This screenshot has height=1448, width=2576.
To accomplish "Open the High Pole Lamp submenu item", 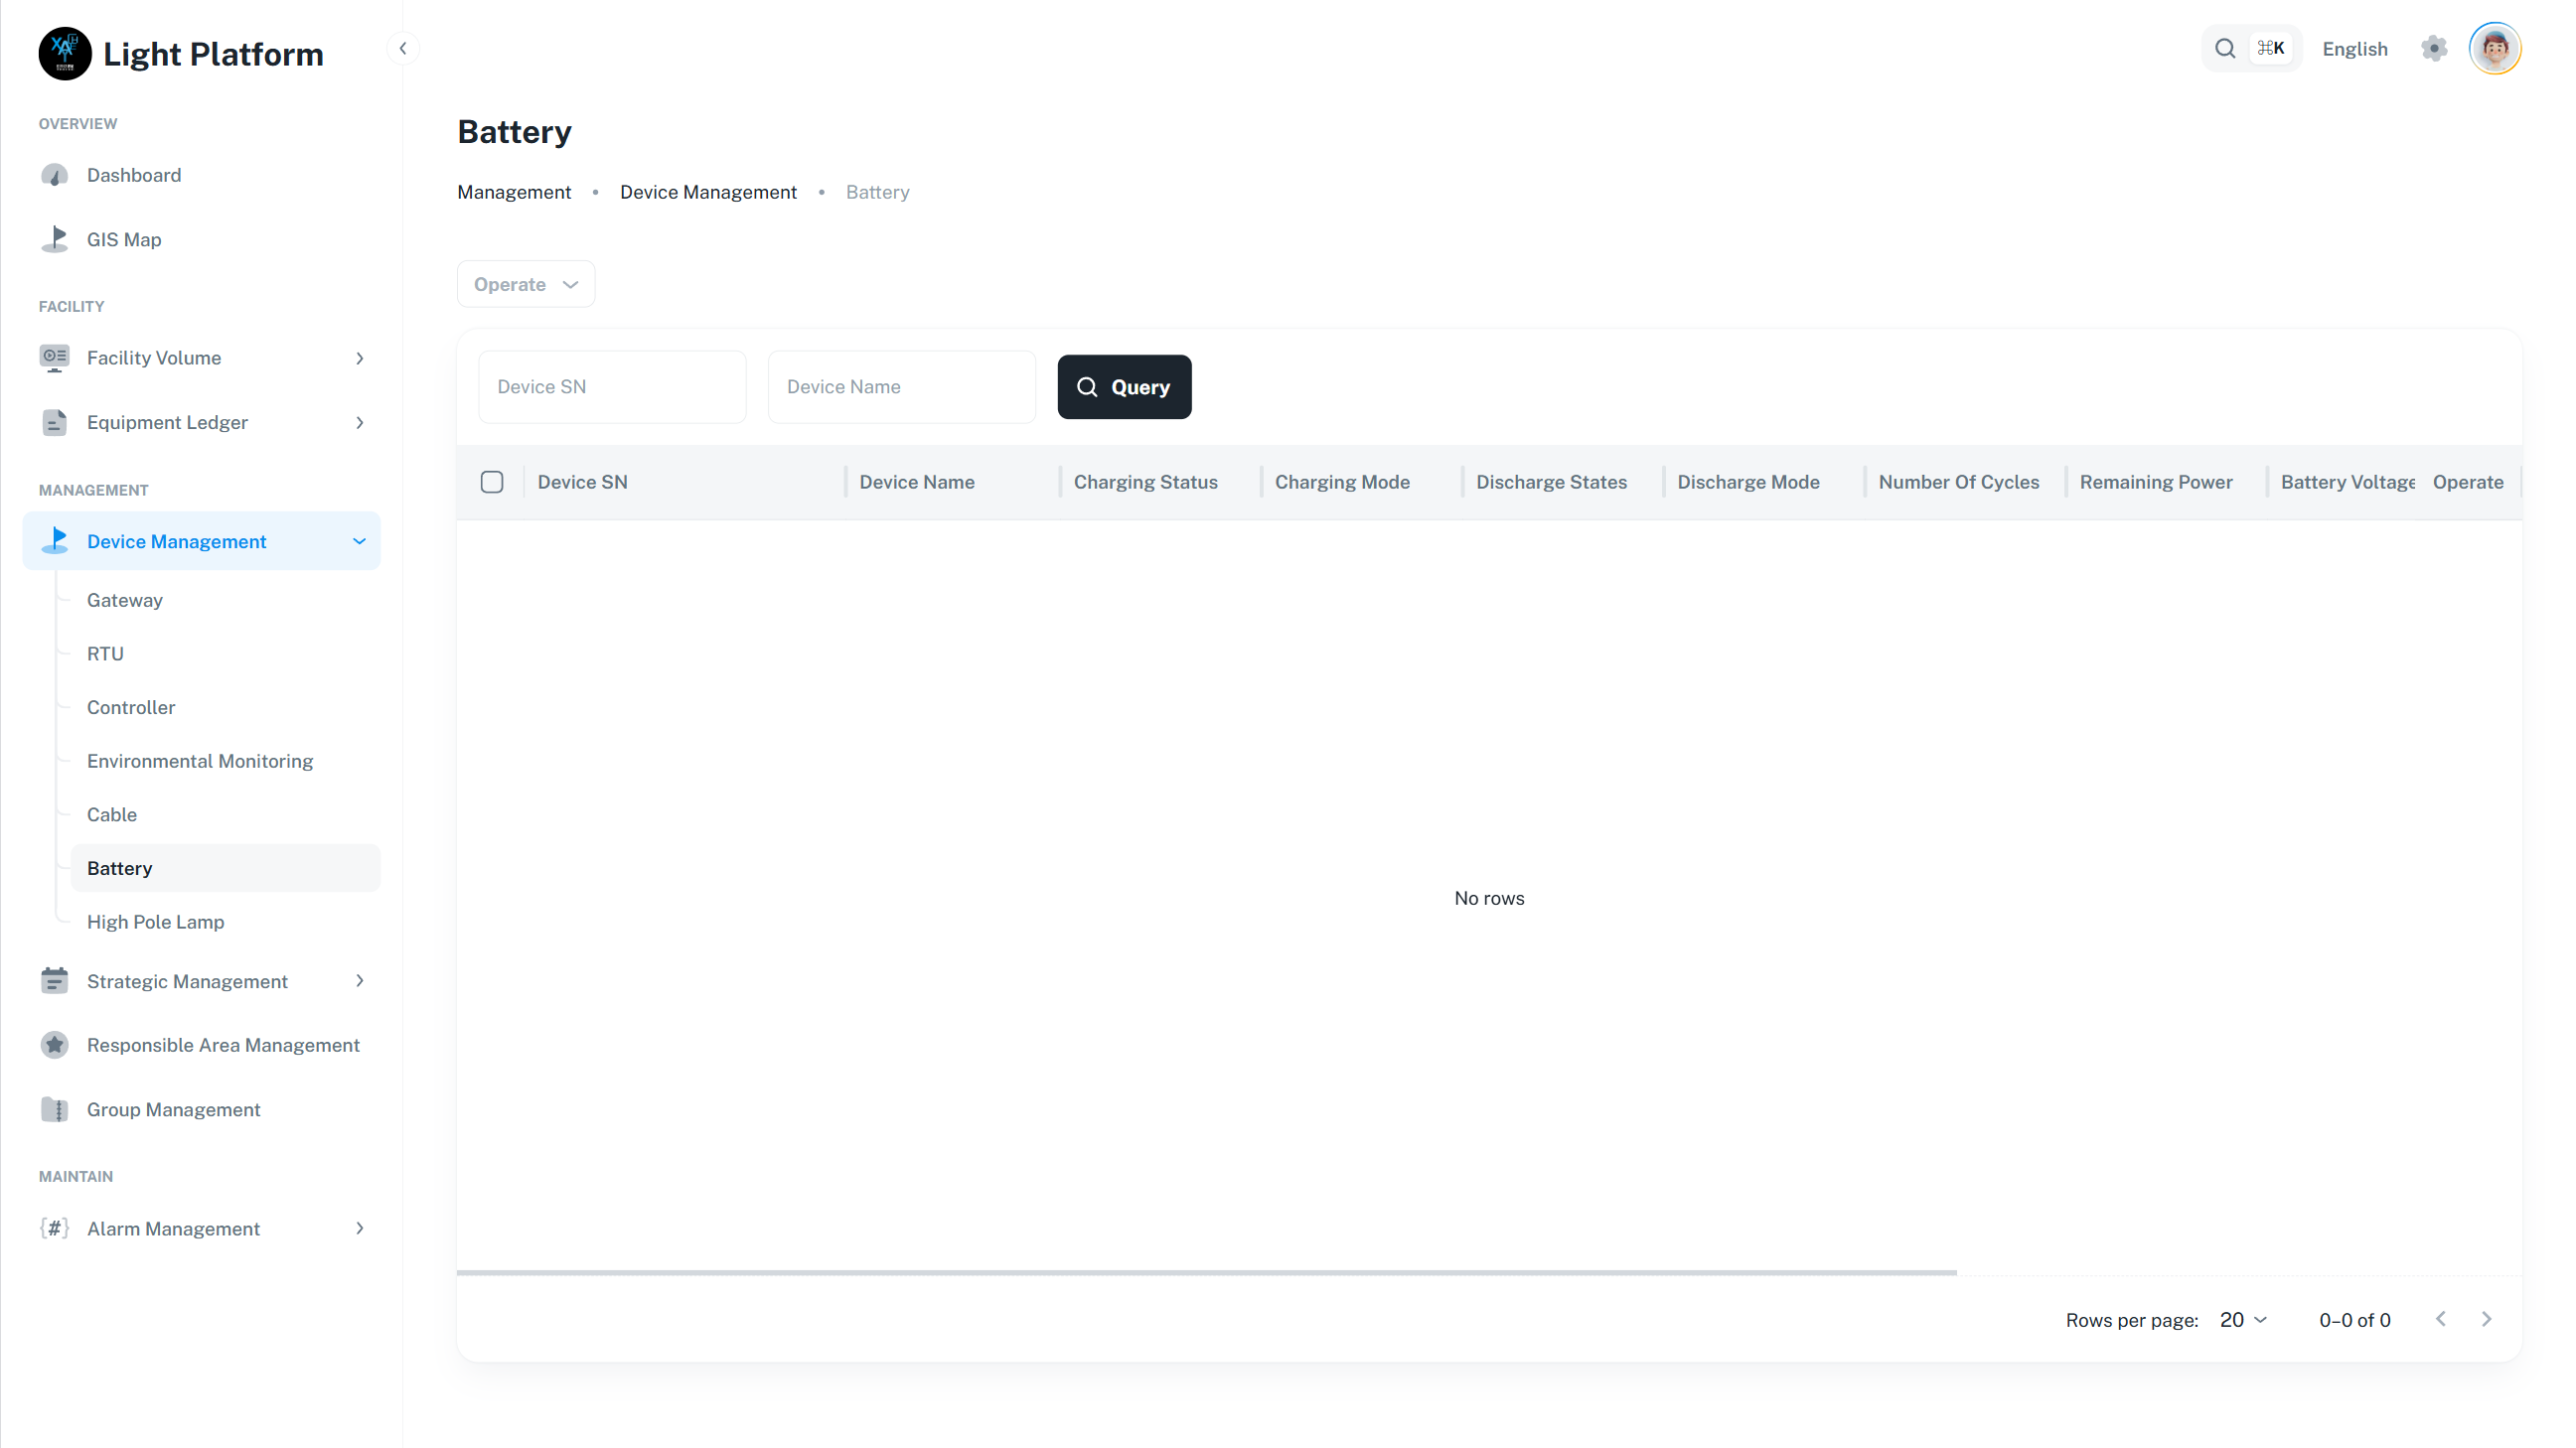I will click(155, 922).
